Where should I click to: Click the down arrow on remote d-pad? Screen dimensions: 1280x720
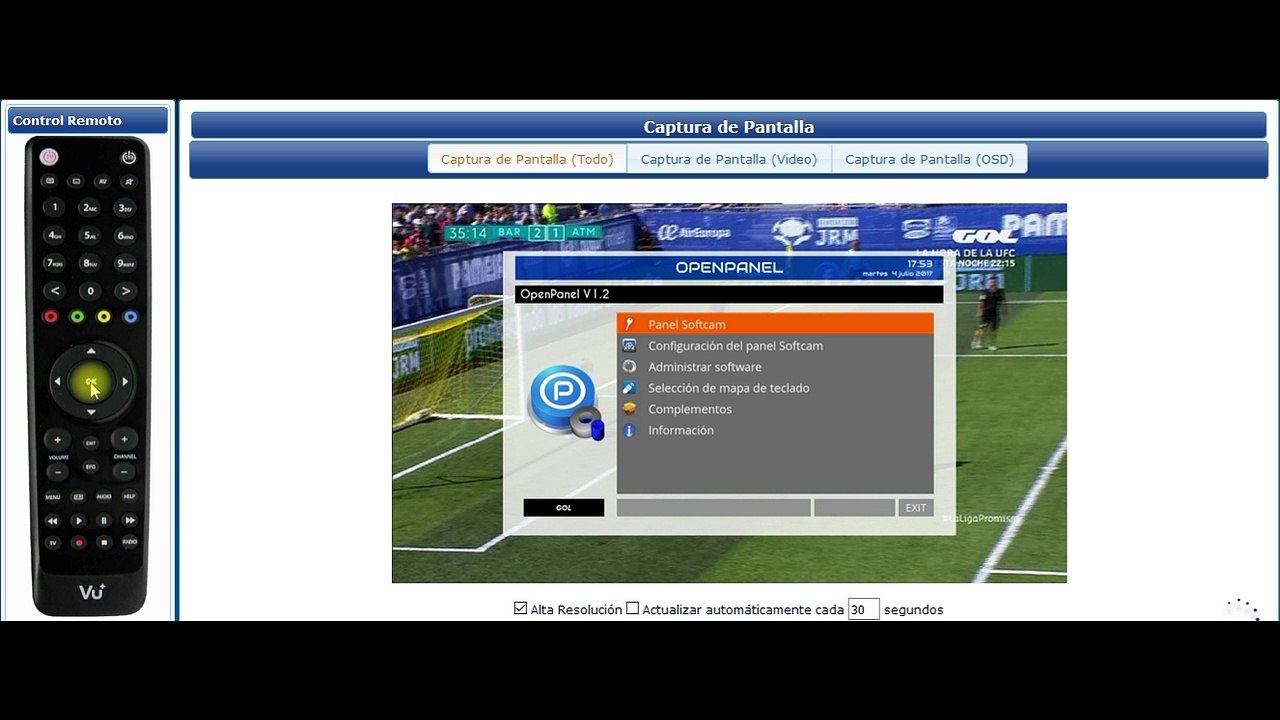91,412
